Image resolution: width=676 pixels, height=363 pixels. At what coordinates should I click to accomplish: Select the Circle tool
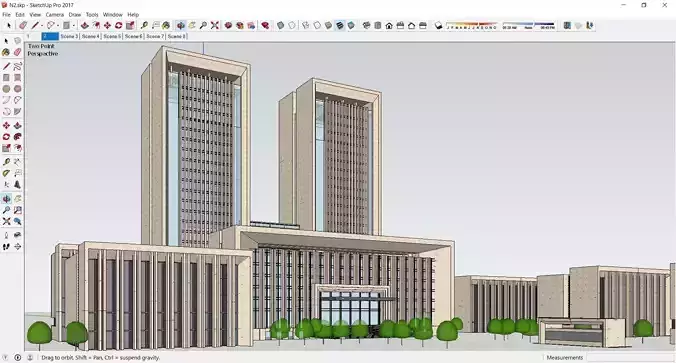click(x=6, y=89)
